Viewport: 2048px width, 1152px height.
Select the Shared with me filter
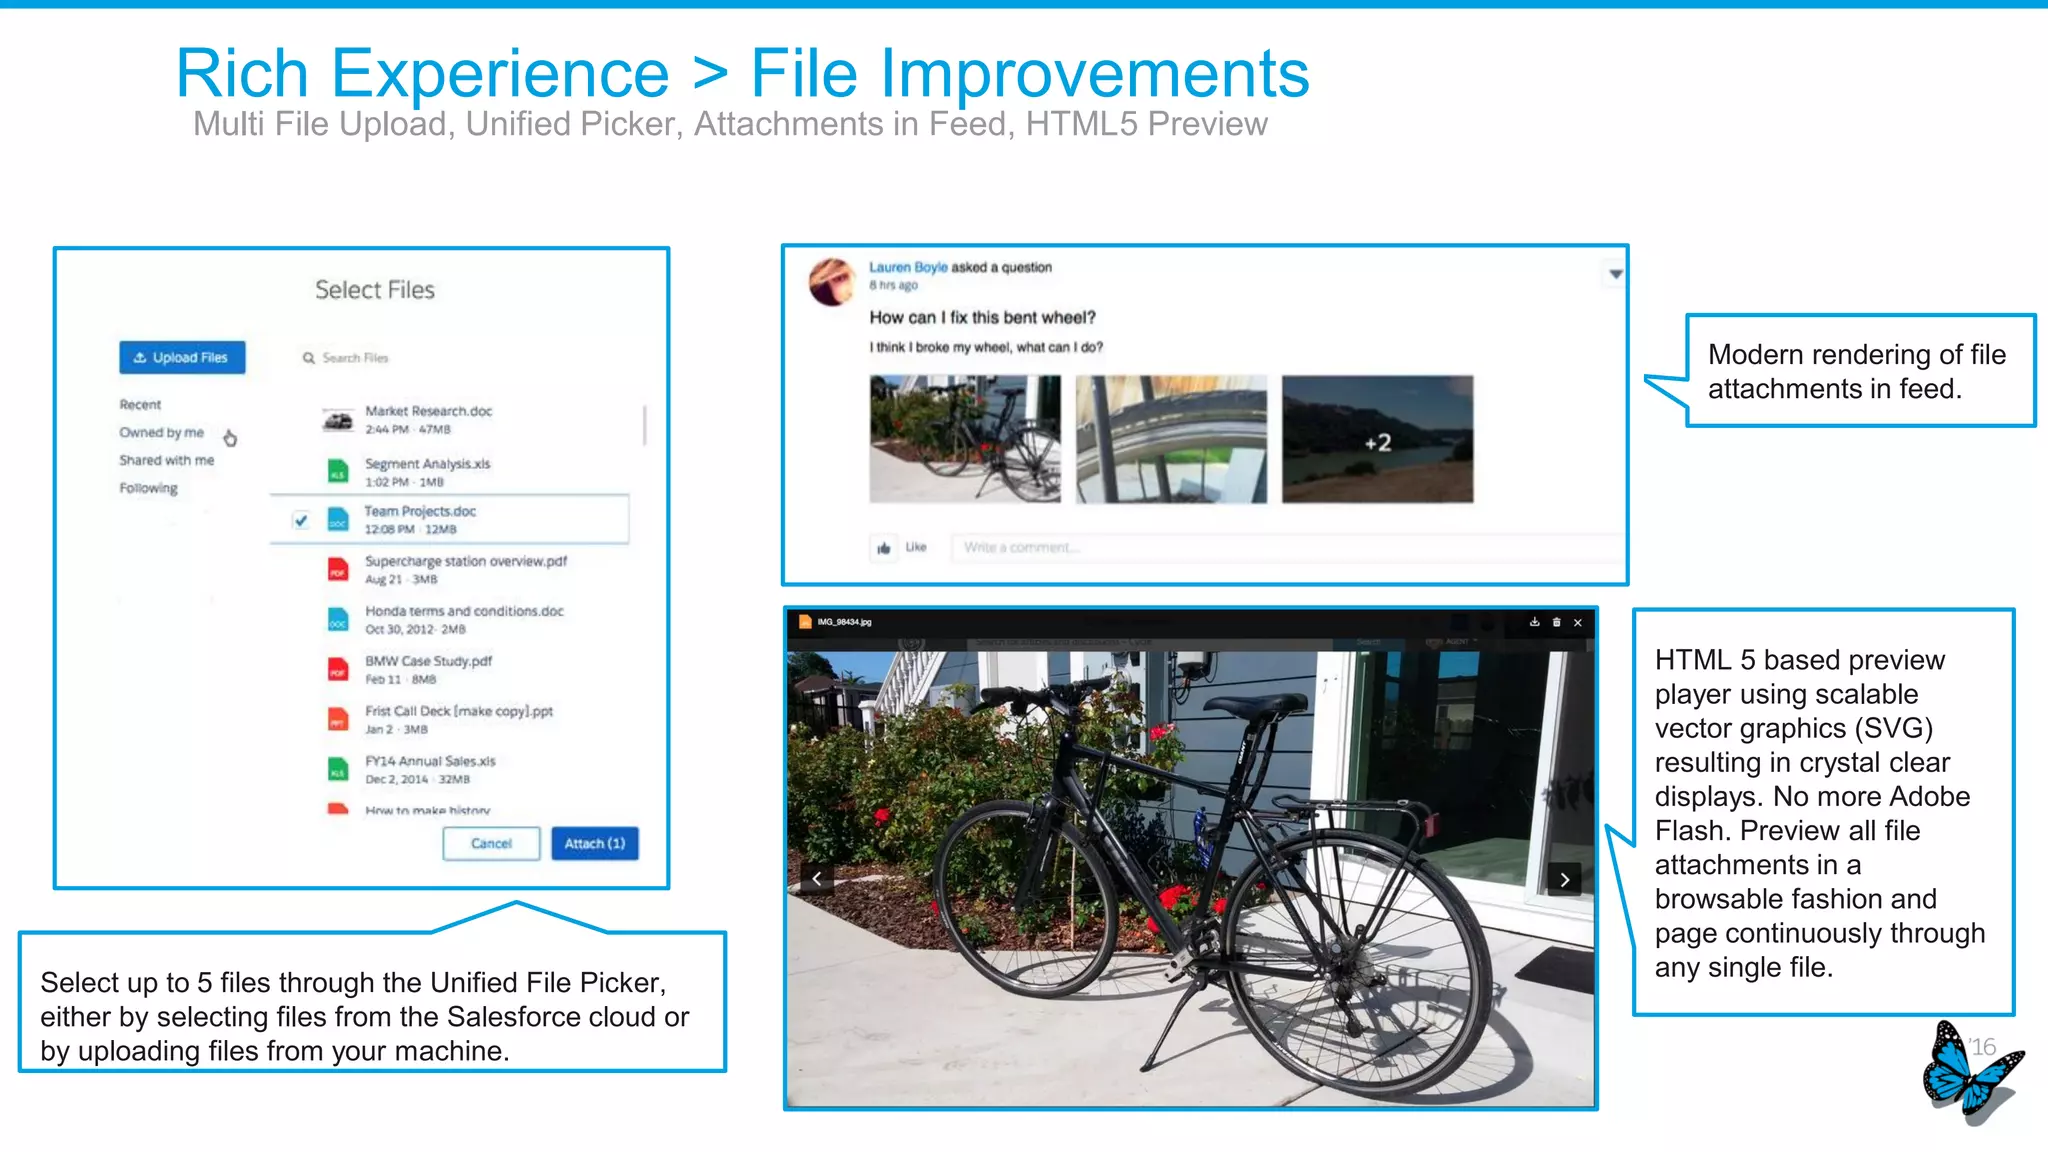click(x=166, y=461)
